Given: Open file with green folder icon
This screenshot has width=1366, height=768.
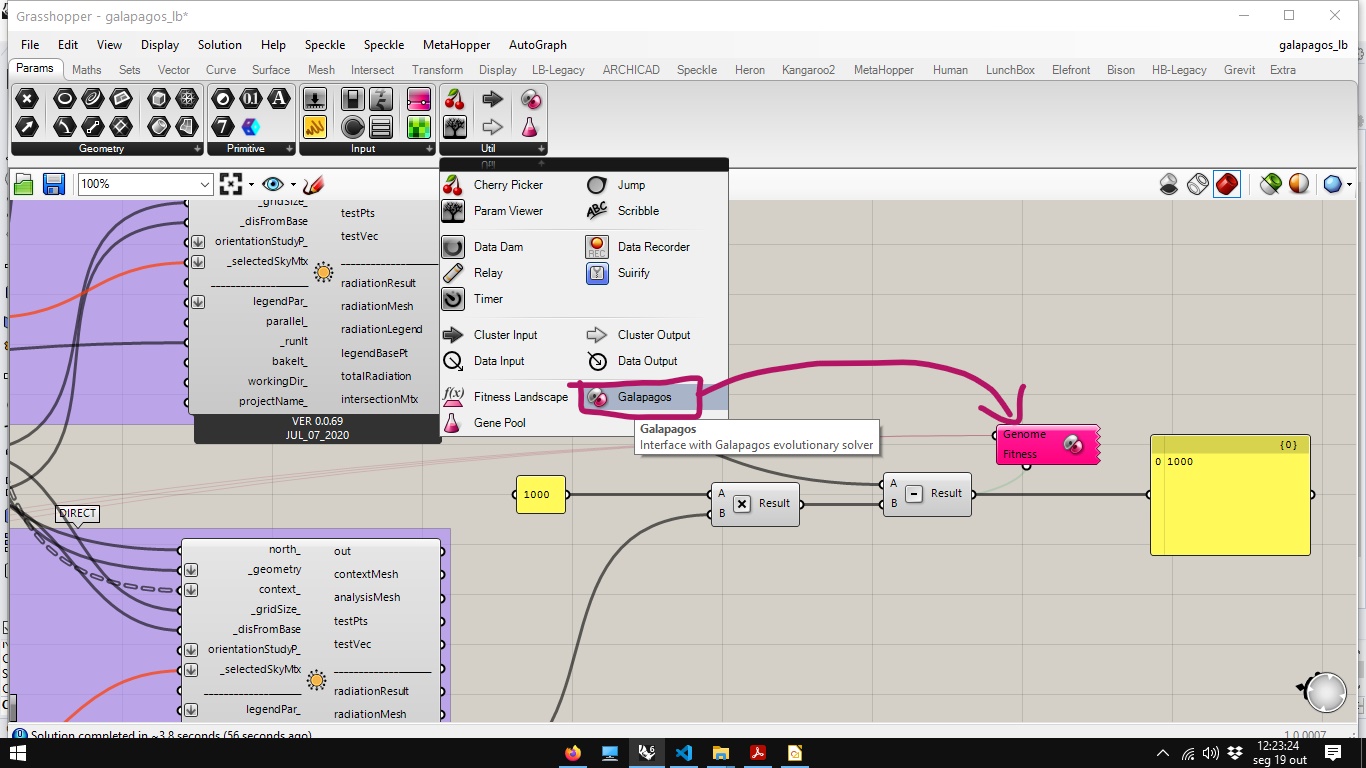Looking at the screenshot, I should click(x=24, y=184).
